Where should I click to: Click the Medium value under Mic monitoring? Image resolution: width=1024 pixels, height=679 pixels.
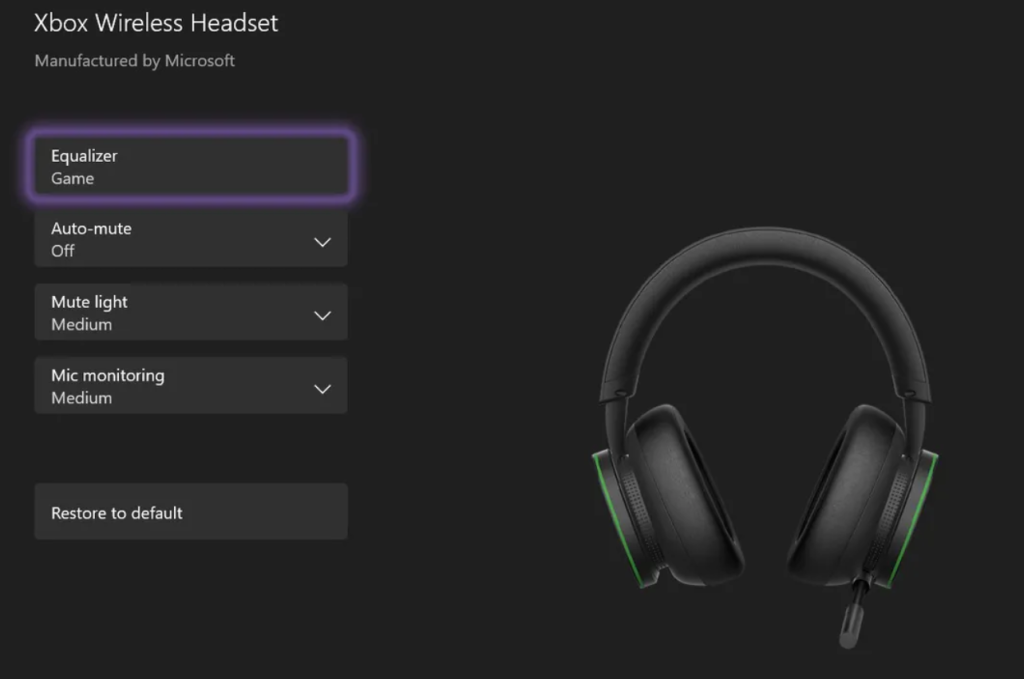82,398
